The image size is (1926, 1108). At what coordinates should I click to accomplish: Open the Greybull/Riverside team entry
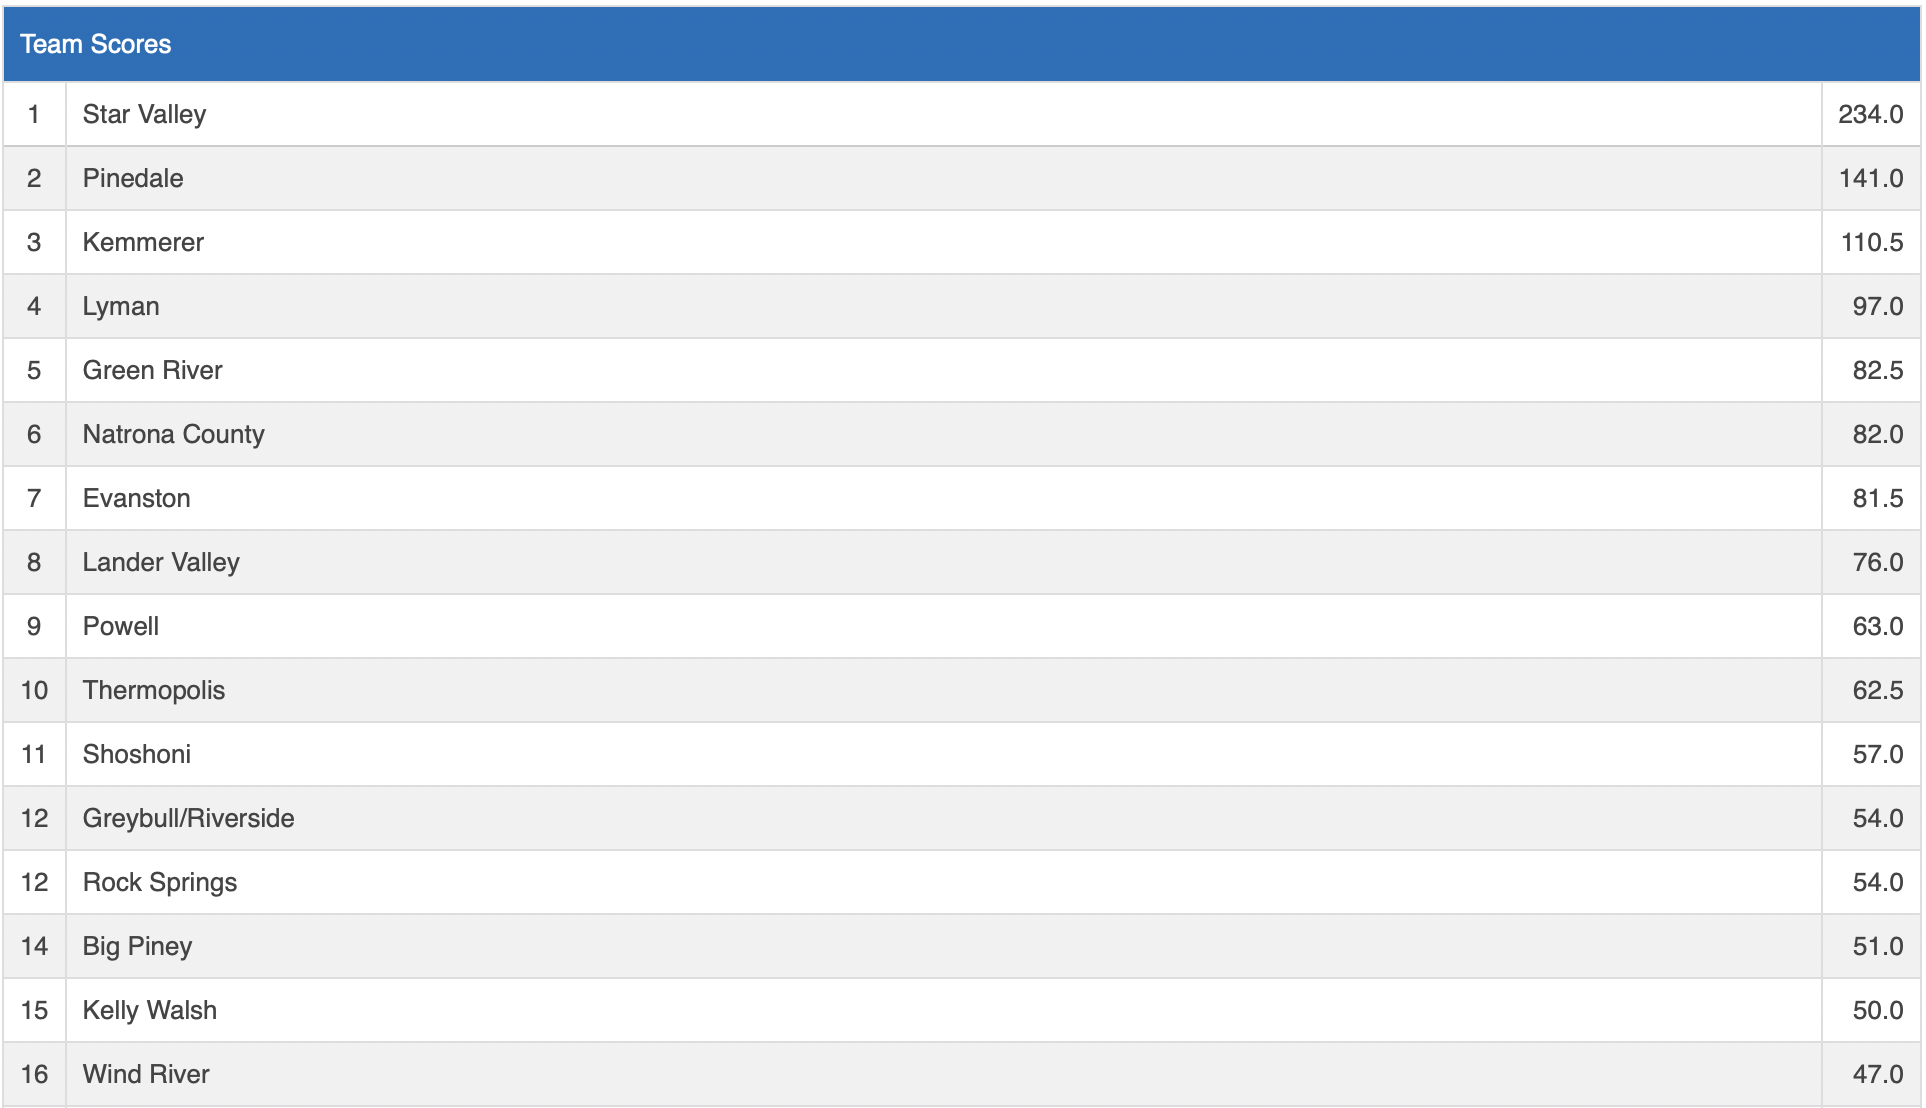coord(188,818)
